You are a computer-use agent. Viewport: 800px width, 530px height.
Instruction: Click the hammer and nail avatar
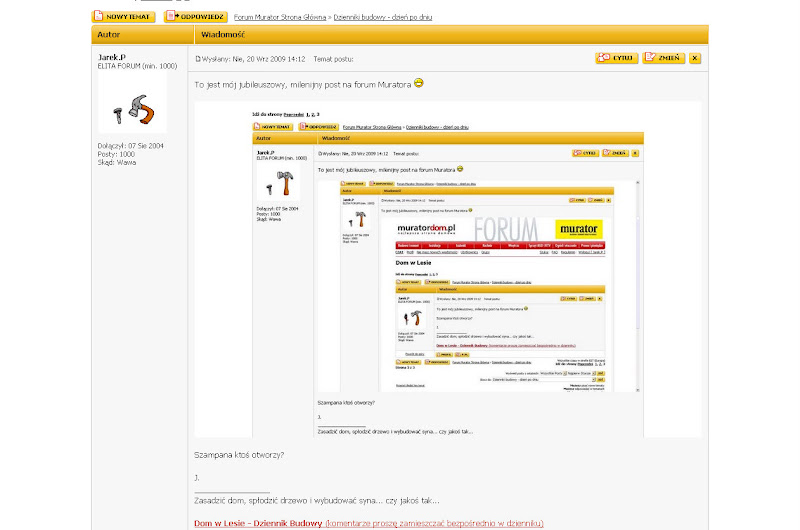click(x=132, y=103)
